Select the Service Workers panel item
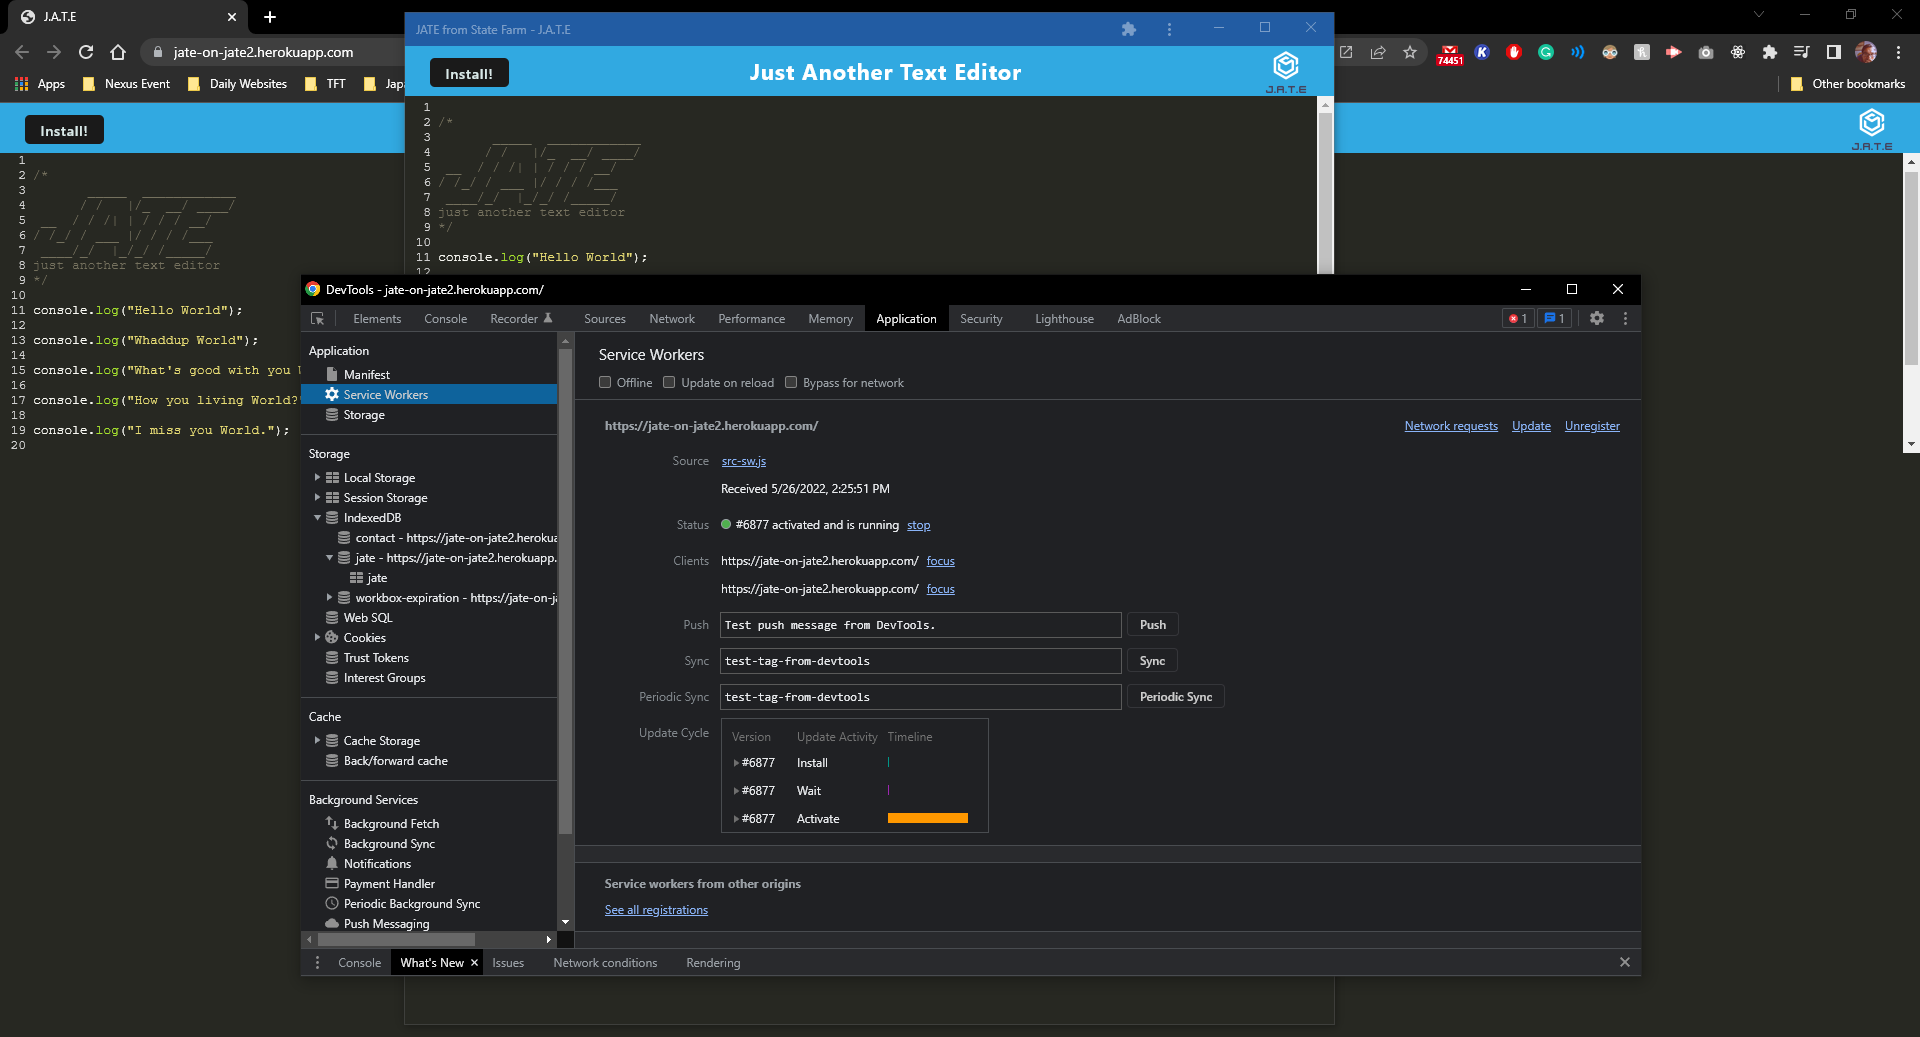This screenshot has width=1920, height=1037. pyautogui.click(x=384, y=394)
